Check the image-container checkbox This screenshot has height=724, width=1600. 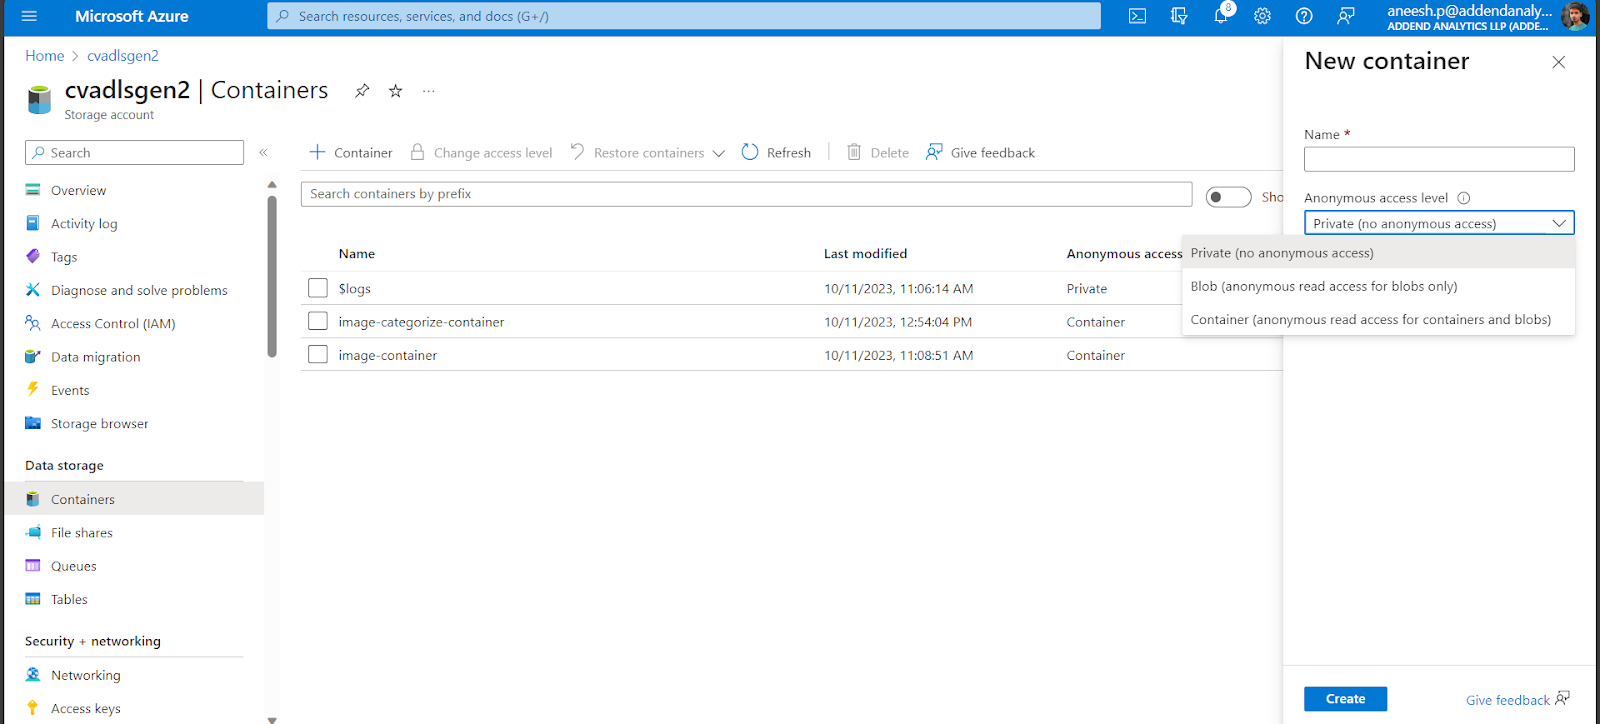[x=318, y=354]
